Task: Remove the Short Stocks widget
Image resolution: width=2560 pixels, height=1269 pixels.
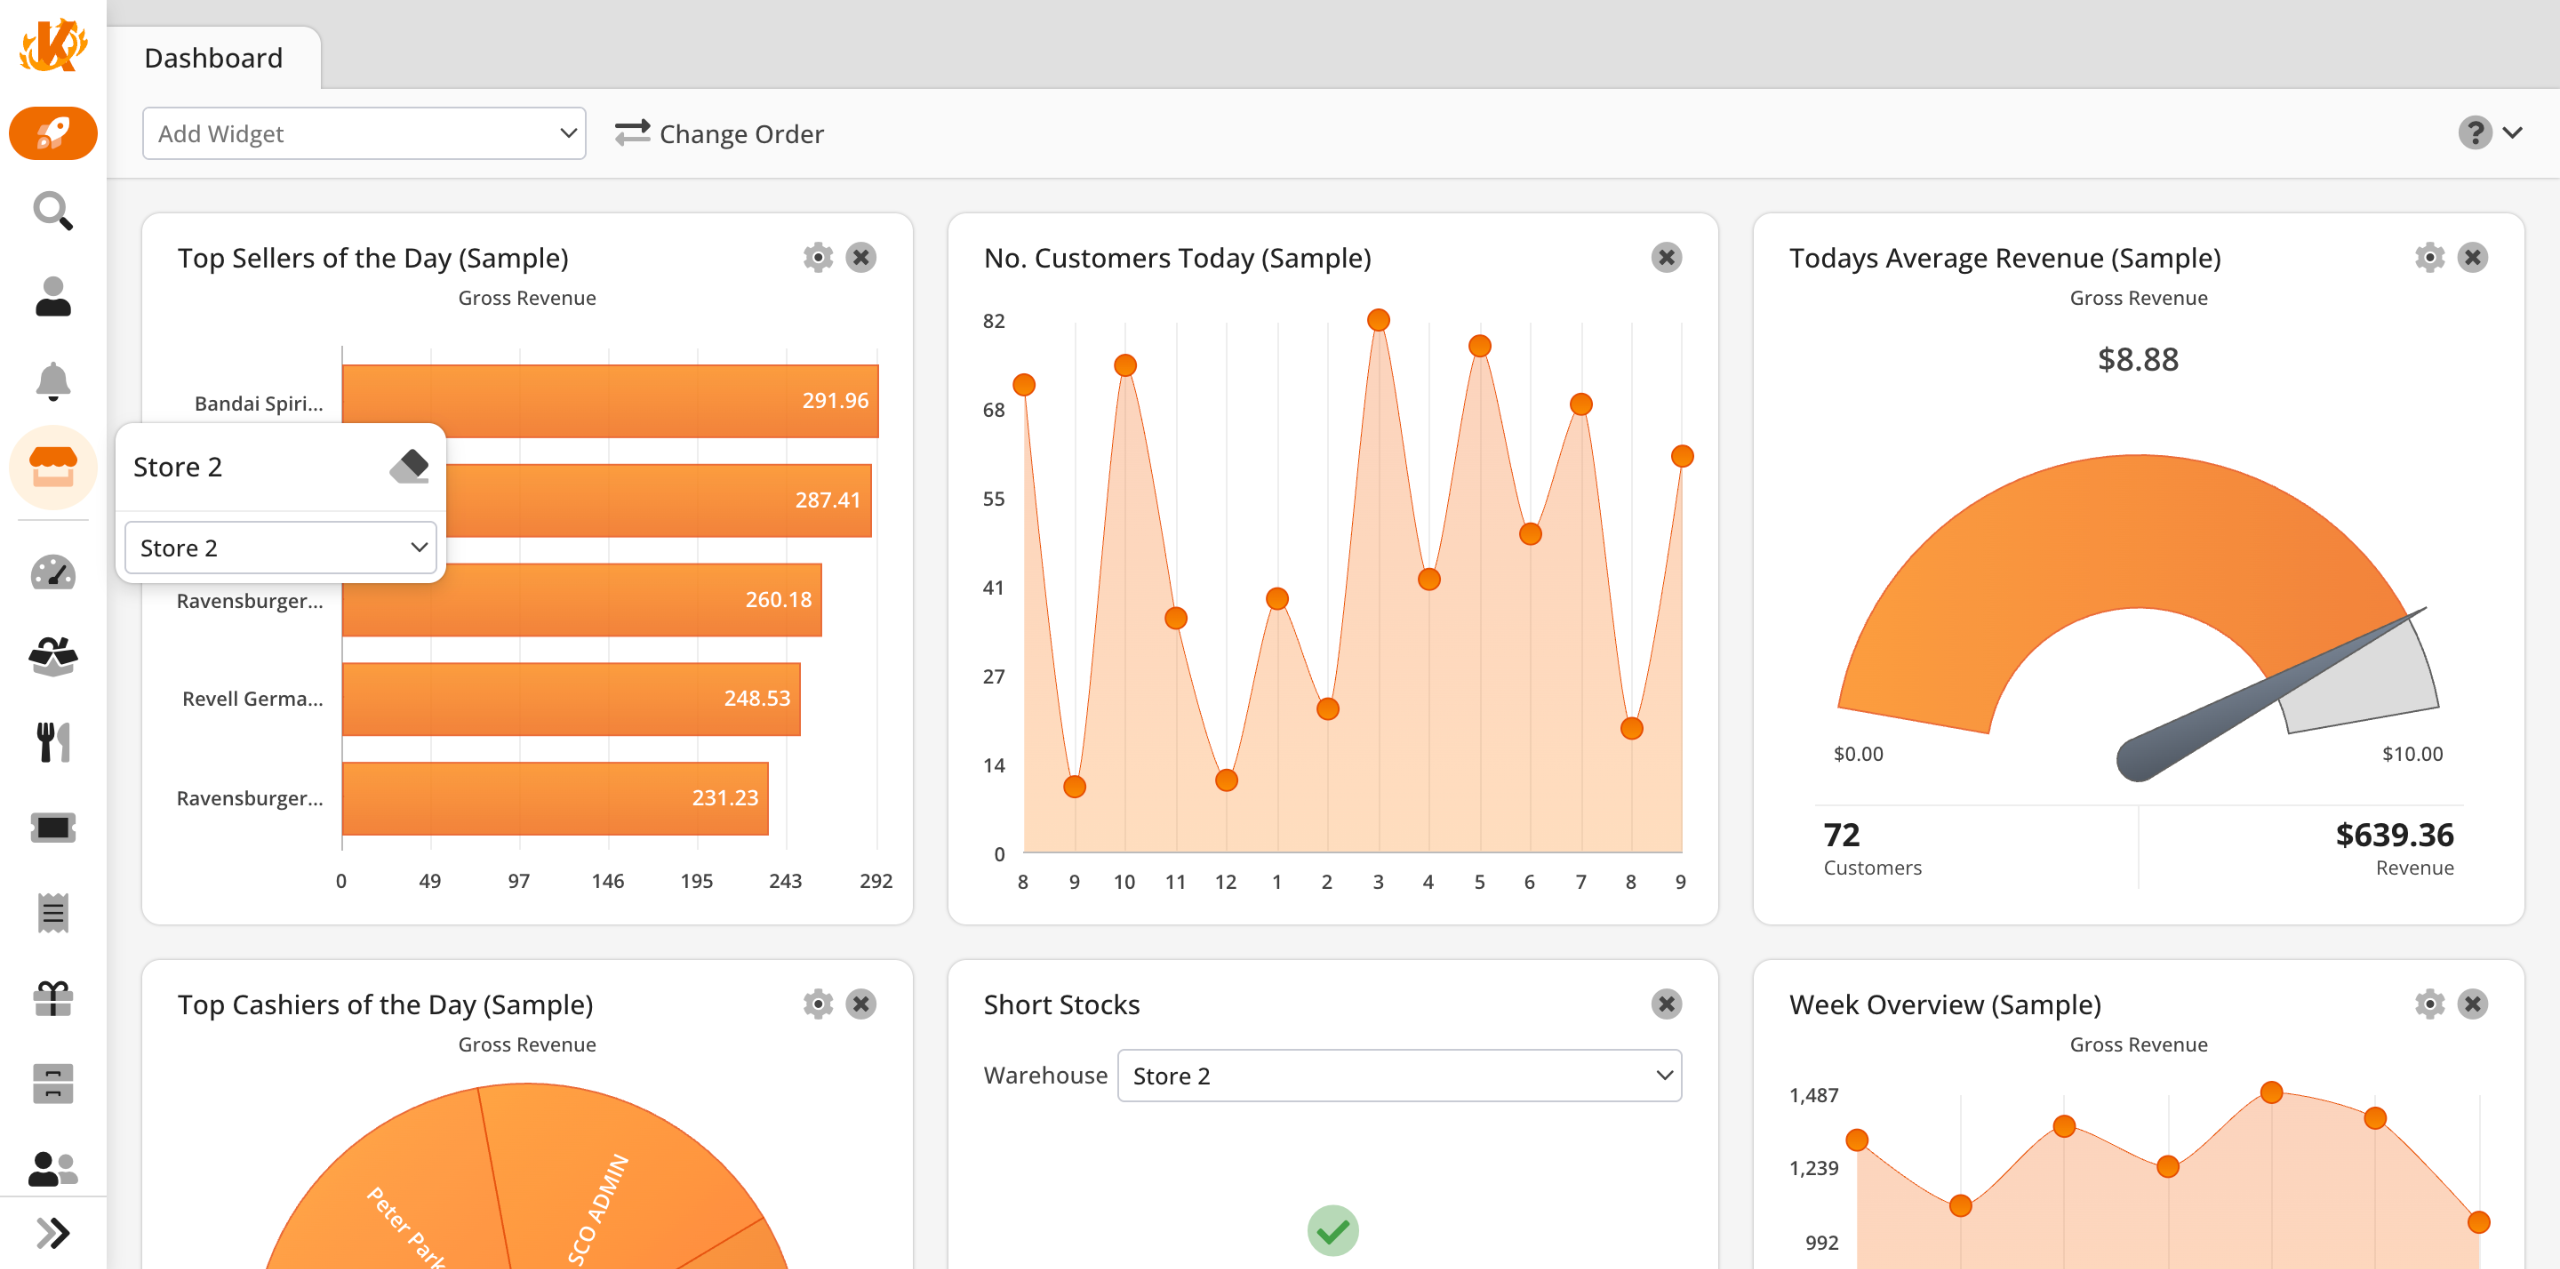Action: coord(1666,1004)
